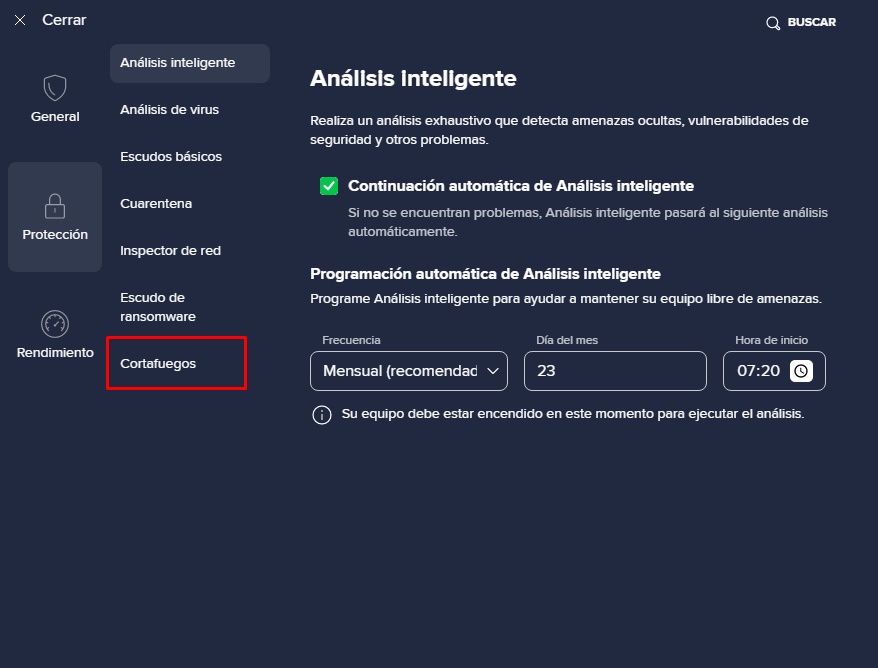Click the General shield icon
The width and height of the screenshot is (878, 668).
coord(55,88)
